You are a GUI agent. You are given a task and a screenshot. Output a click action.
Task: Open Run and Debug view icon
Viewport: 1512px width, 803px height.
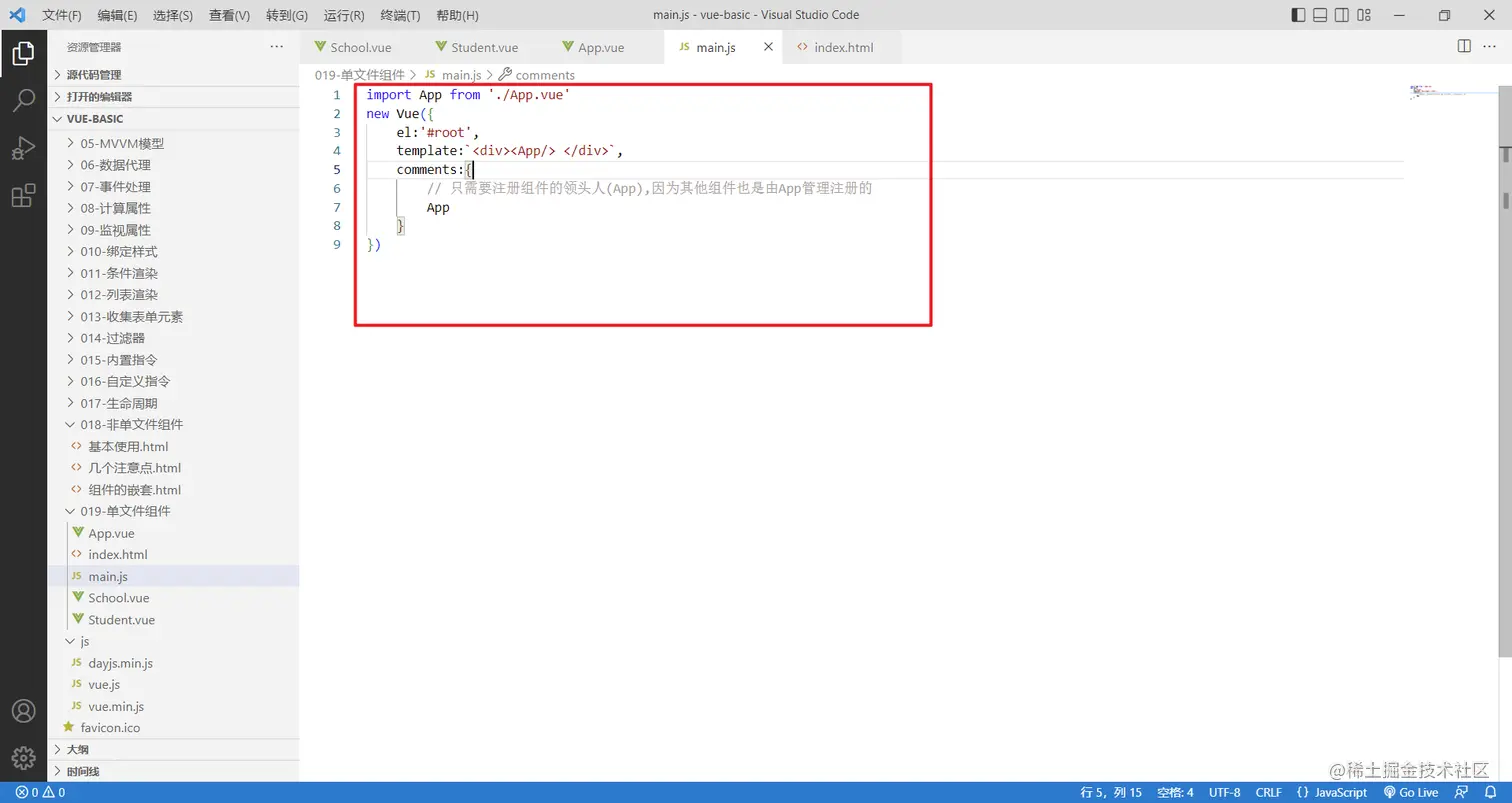pos(23,148)
